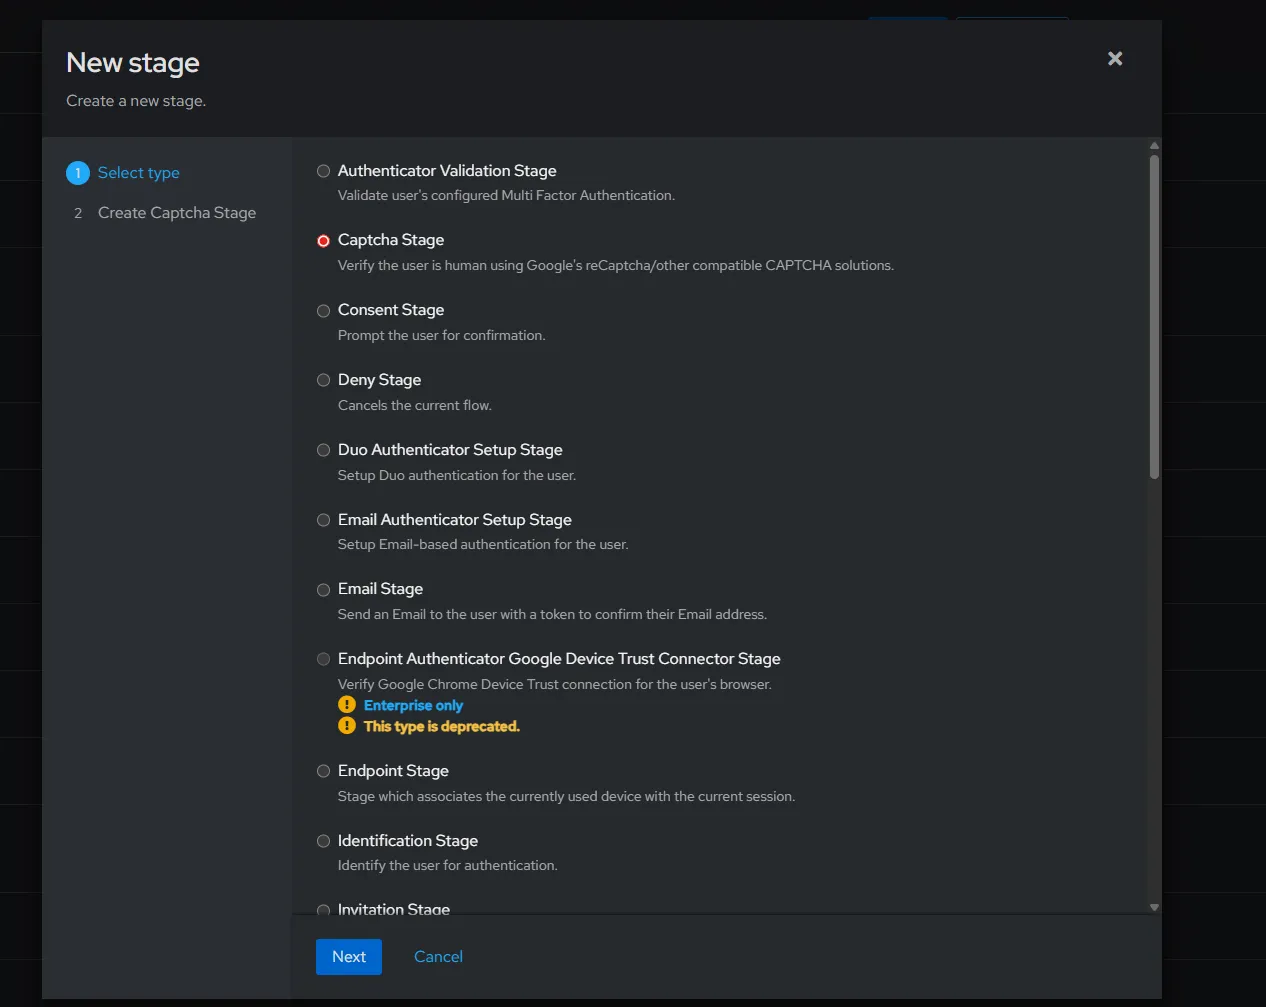The image size is (1266, 1007).
Task: Click the Cancel link
Action: pos(438,957)
